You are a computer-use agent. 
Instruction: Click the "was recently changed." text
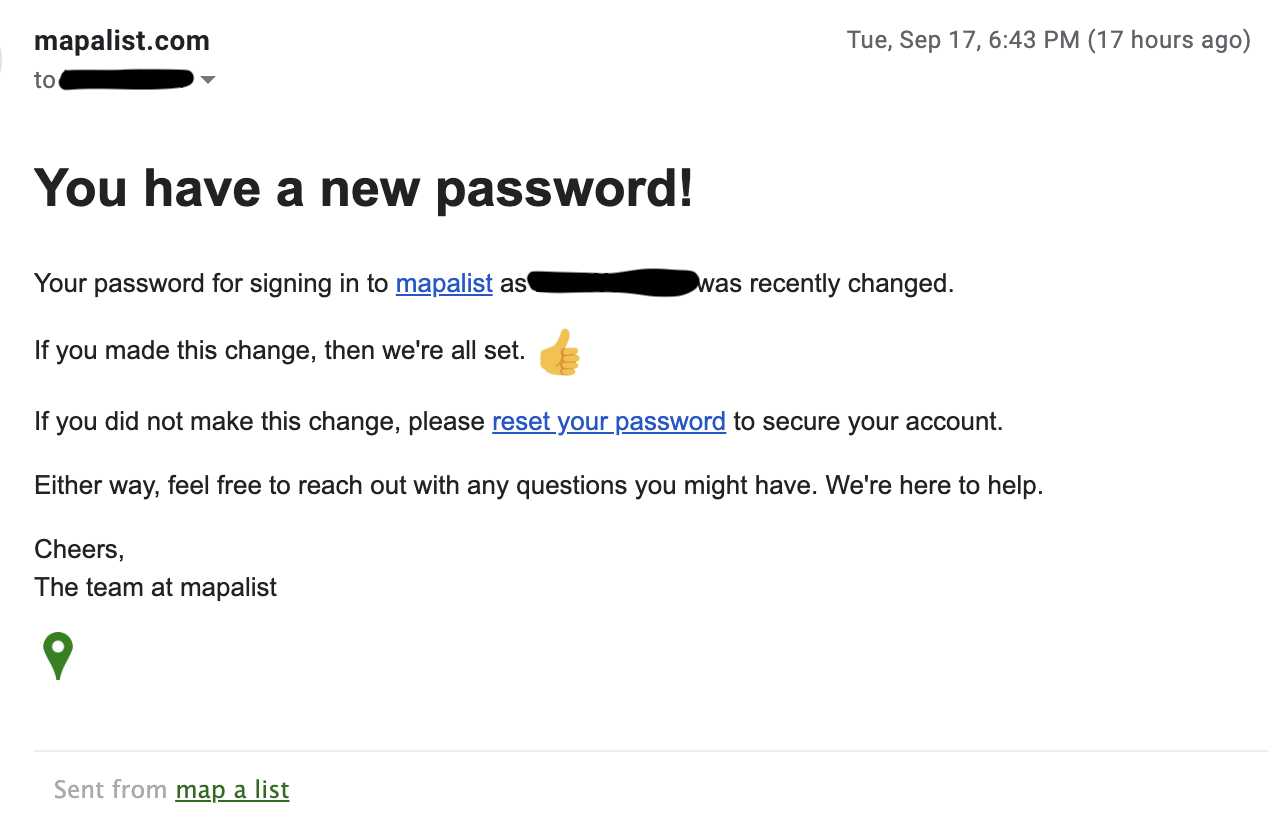pos(827,283)
